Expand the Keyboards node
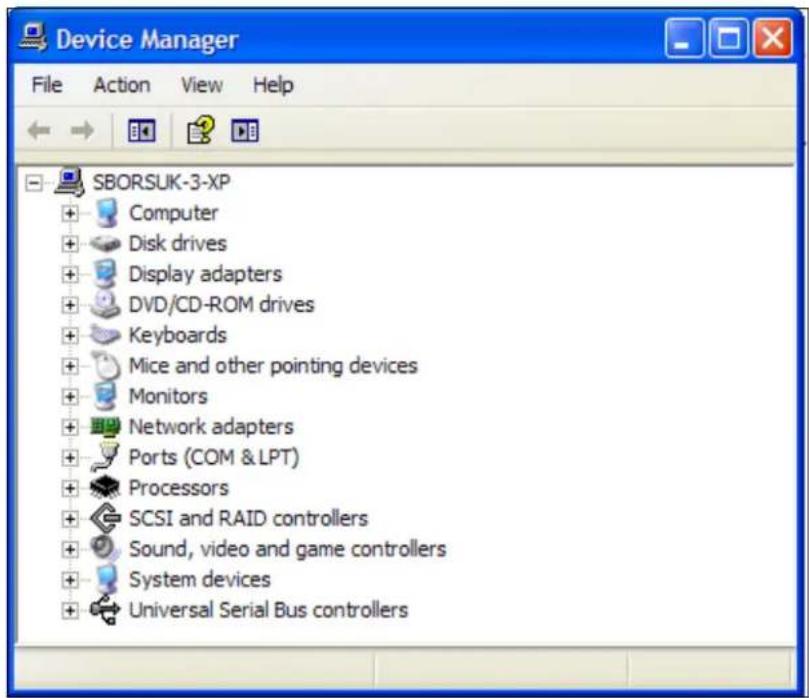The image size is (809, 698). coord(70,335)
